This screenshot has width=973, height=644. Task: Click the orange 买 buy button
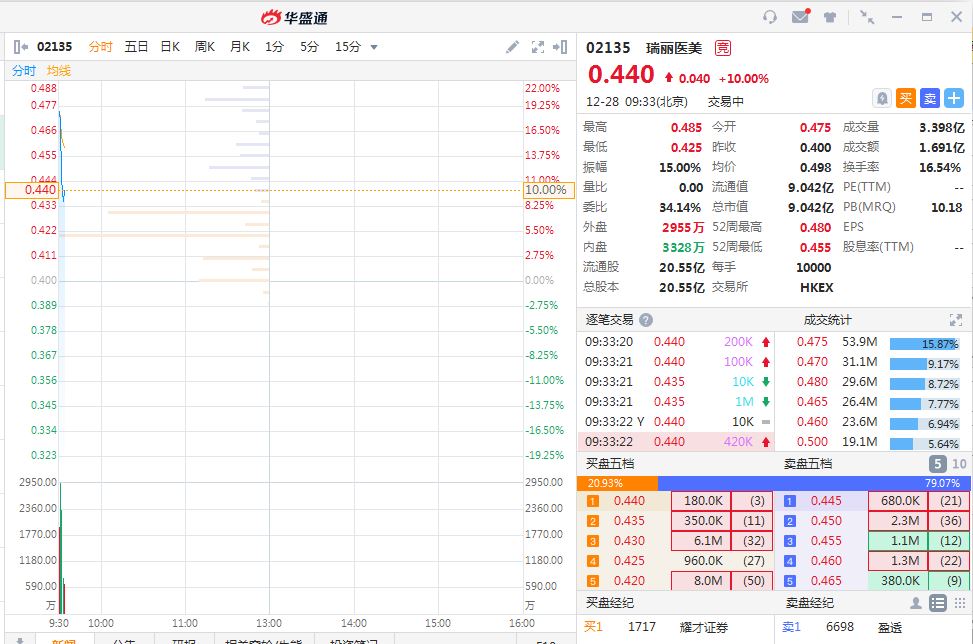coord(905,98)
